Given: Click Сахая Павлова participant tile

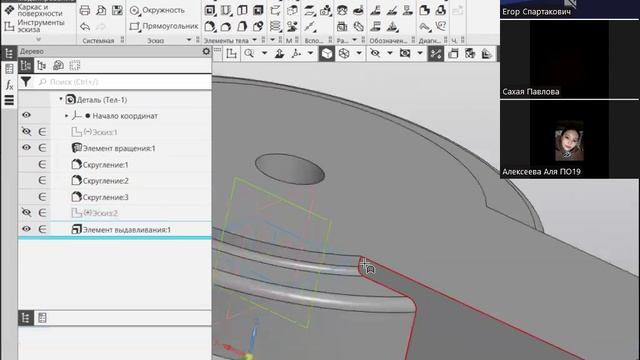Looking at the screenshot, I should coord(569,60).
